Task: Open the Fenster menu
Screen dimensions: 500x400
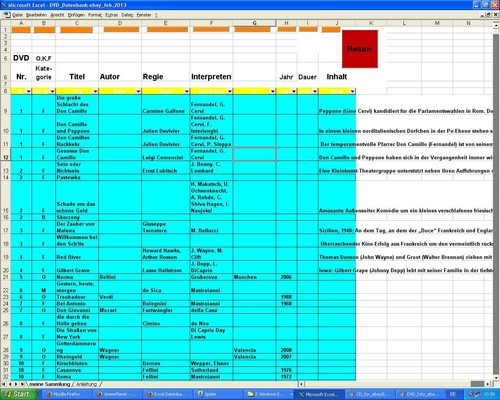Action: coord(144,15)
